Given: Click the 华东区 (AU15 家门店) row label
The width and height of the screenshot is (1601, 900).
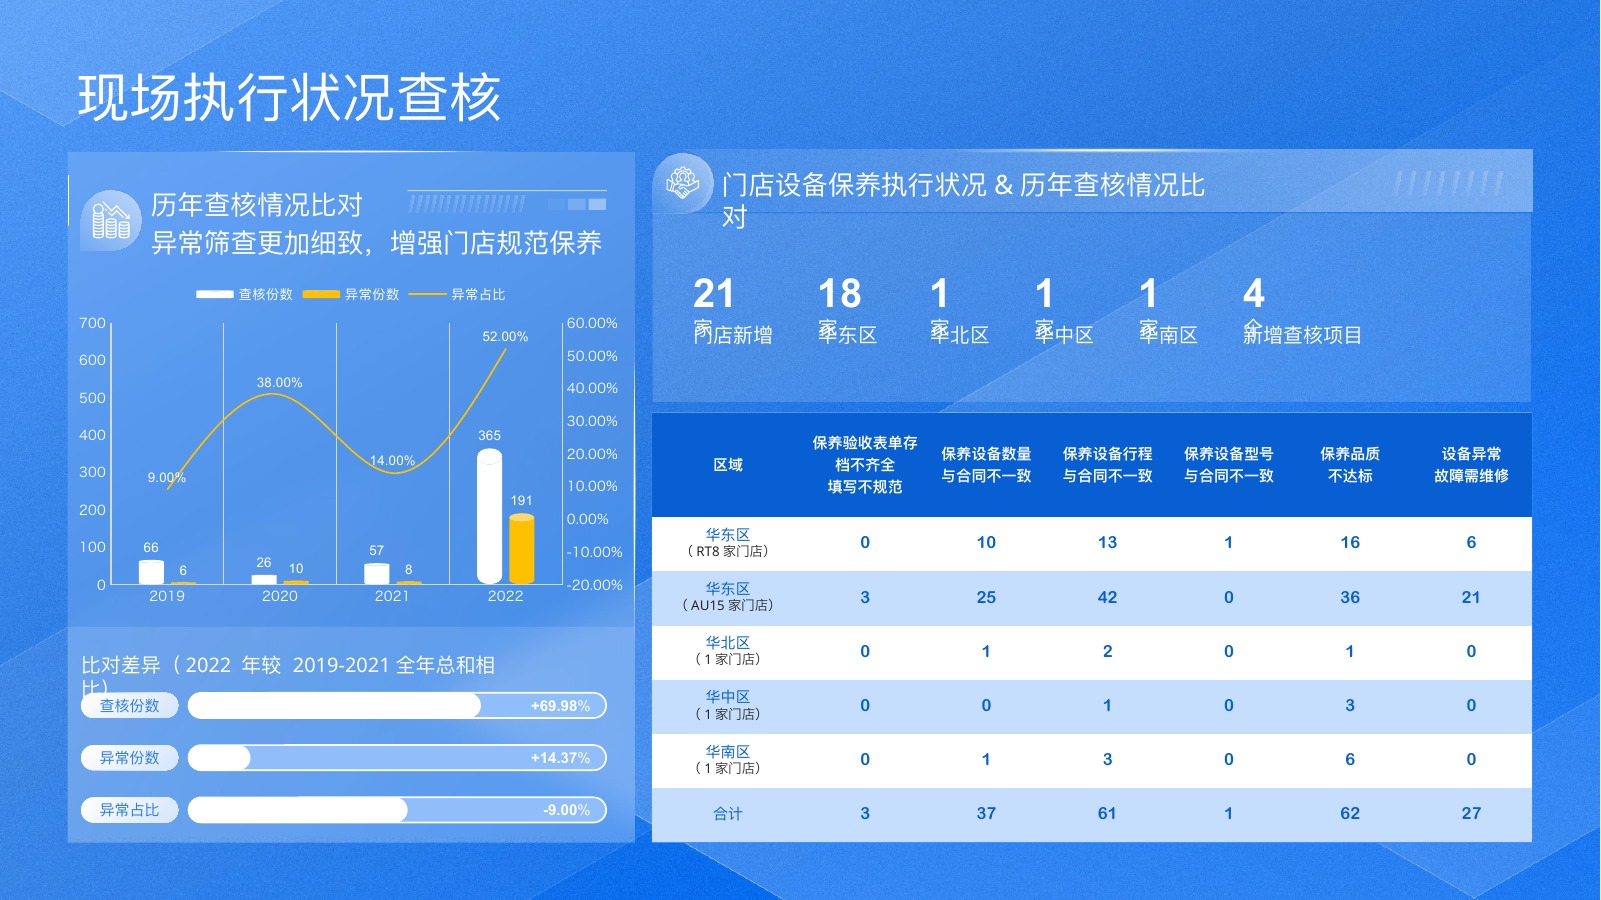Looking at the screenshot, I should pyautogui.click(x=728, y=597).
